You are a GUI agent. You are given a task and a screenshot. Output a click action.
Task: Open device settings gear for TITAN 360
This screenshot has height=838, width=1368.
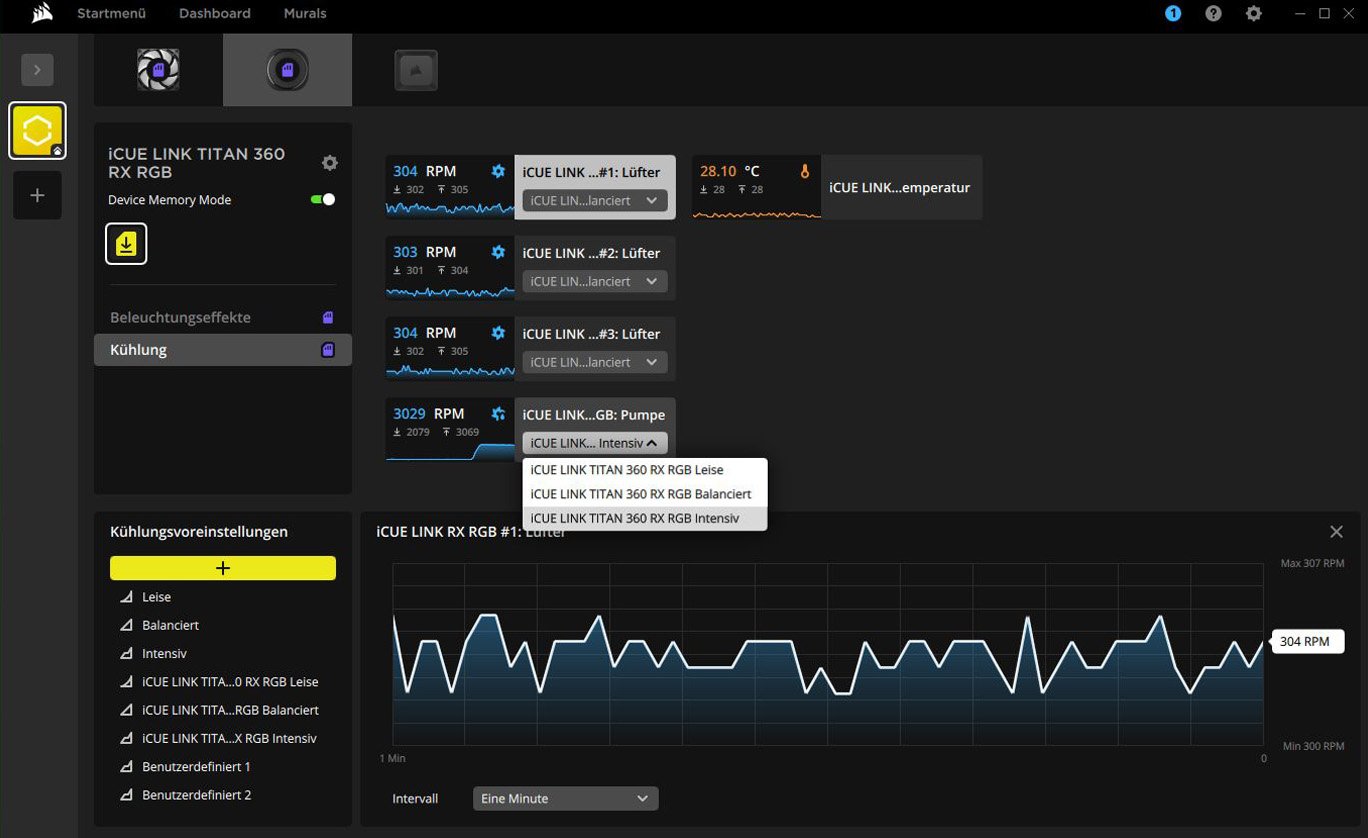click(330, 163)
